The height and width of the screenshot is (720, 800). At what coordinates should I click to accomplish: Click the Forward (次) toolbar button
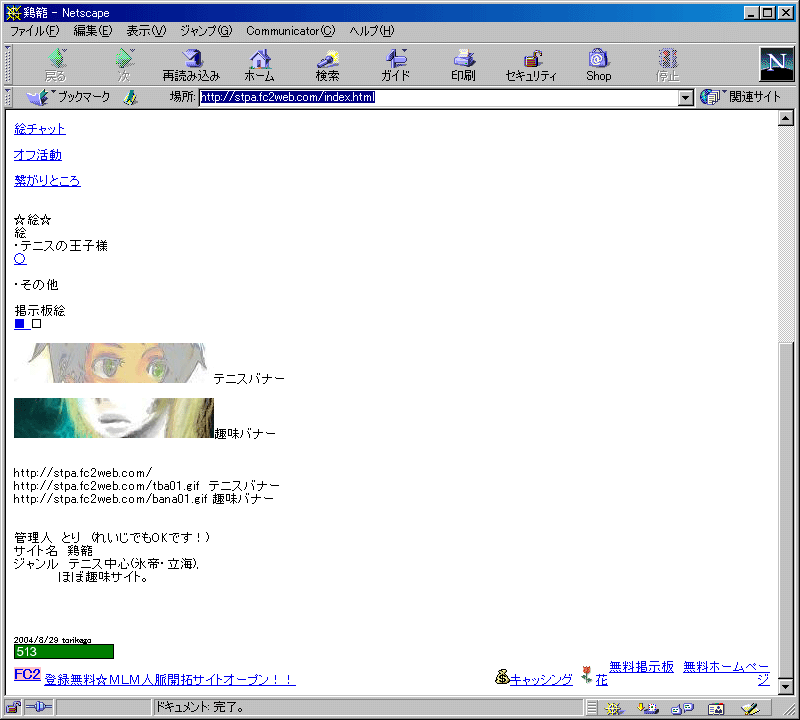(124, 65)
